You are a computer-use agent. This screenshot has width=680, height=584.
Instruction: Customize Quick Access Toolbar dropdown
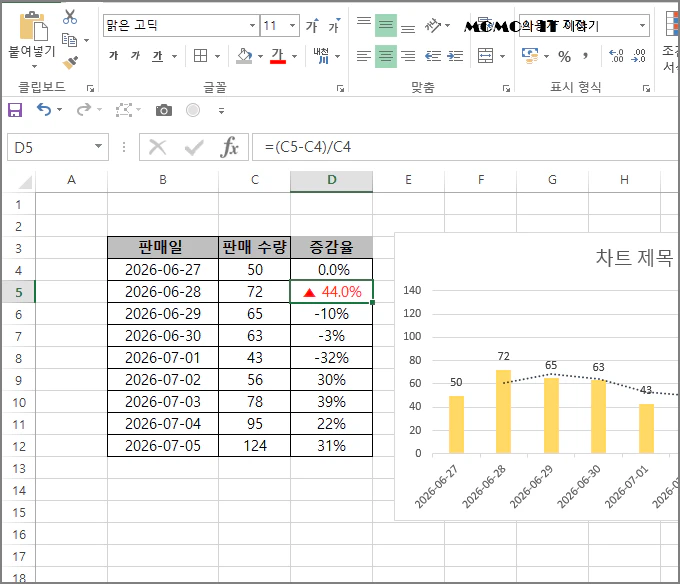(x=221, y=111)
